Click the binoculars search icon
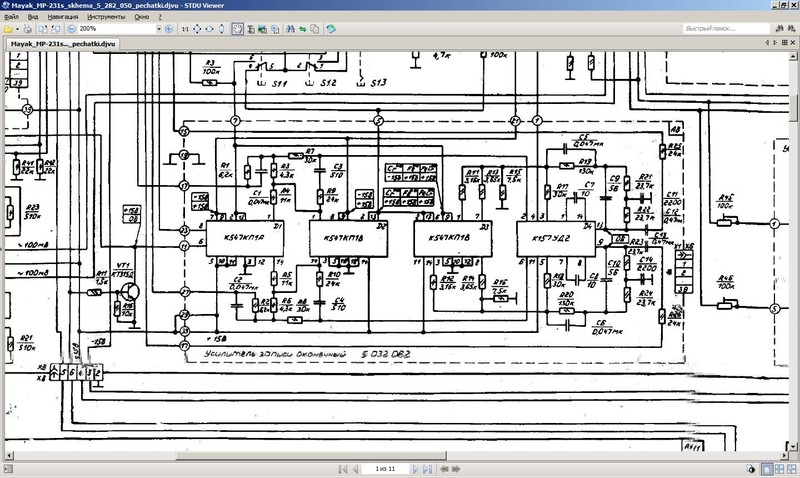This screenshot has width=800, height=478. click(290, 29)
